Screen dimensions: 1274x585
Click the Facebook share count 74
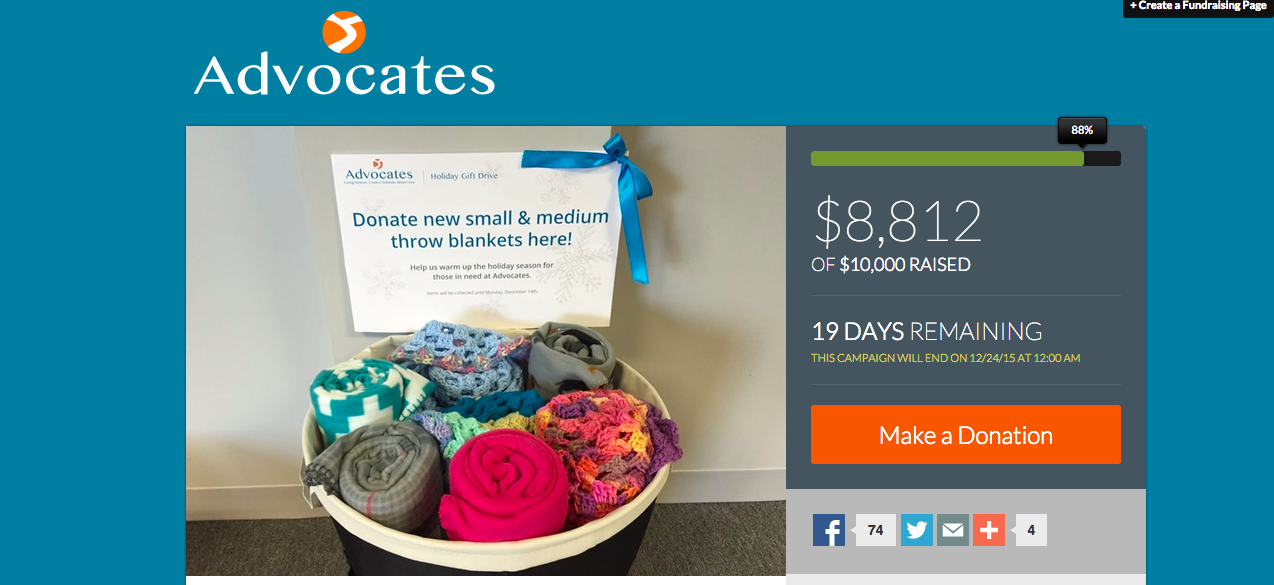pos(875,530)
